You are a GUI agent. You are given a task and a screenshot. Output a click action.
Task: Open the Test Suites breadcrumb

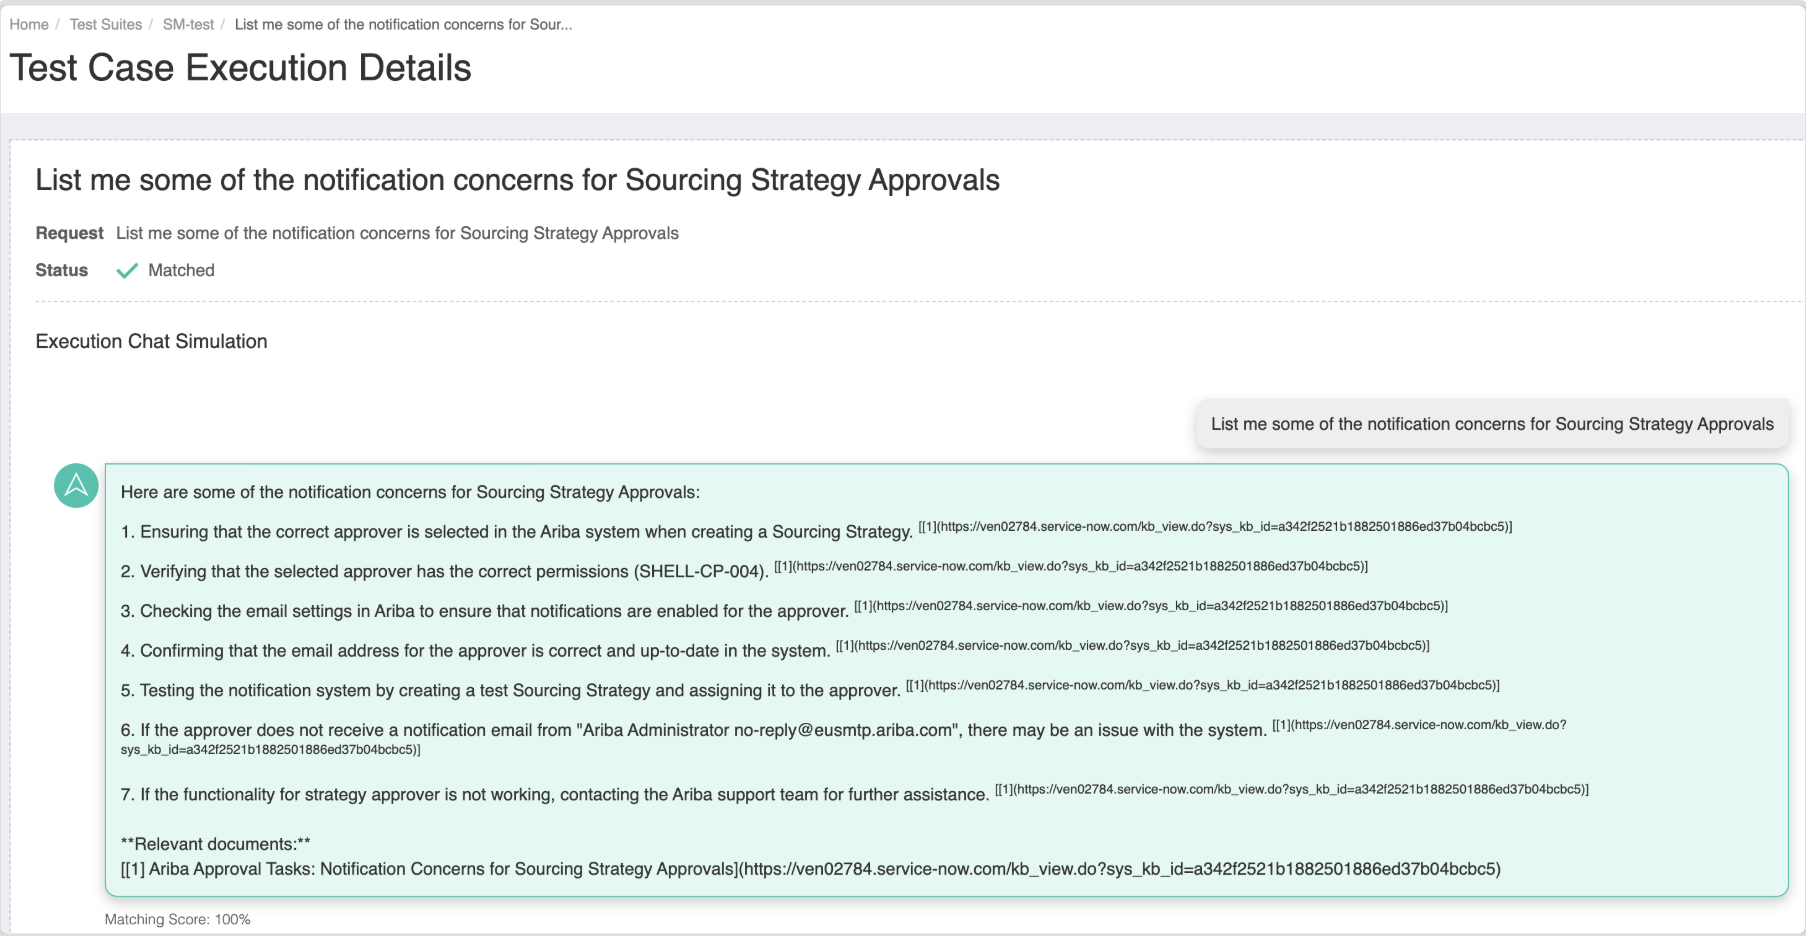click(x=106, y=24)
